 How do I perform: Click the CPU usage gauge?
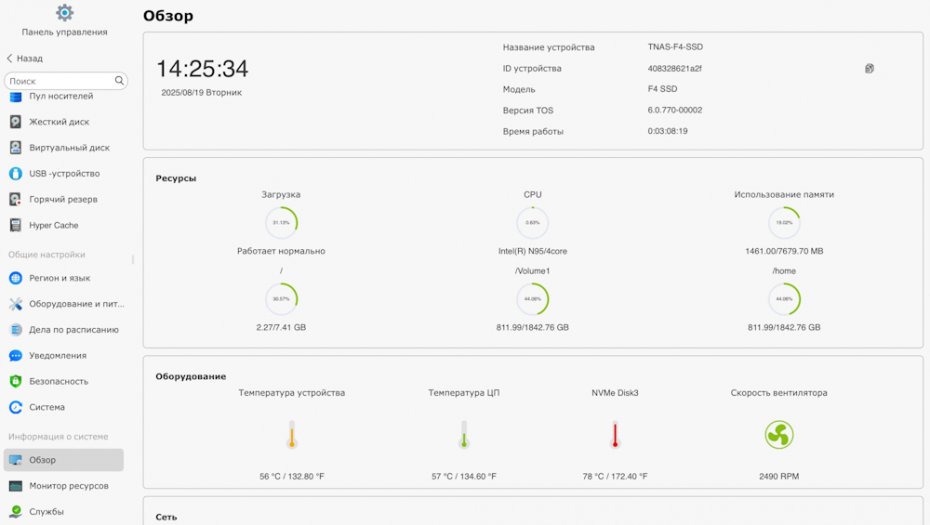(533, 222)
